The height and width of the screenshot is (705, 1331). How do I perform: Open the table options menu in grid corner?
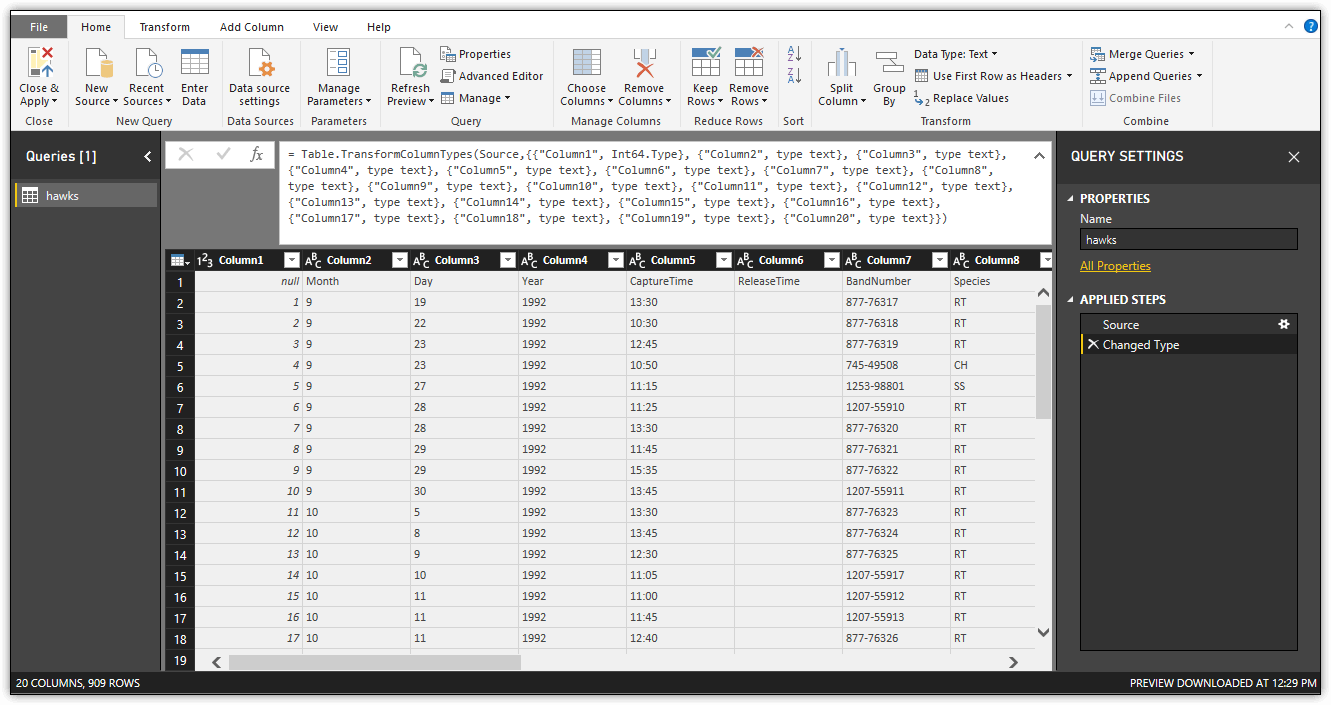tap(180, 260)
